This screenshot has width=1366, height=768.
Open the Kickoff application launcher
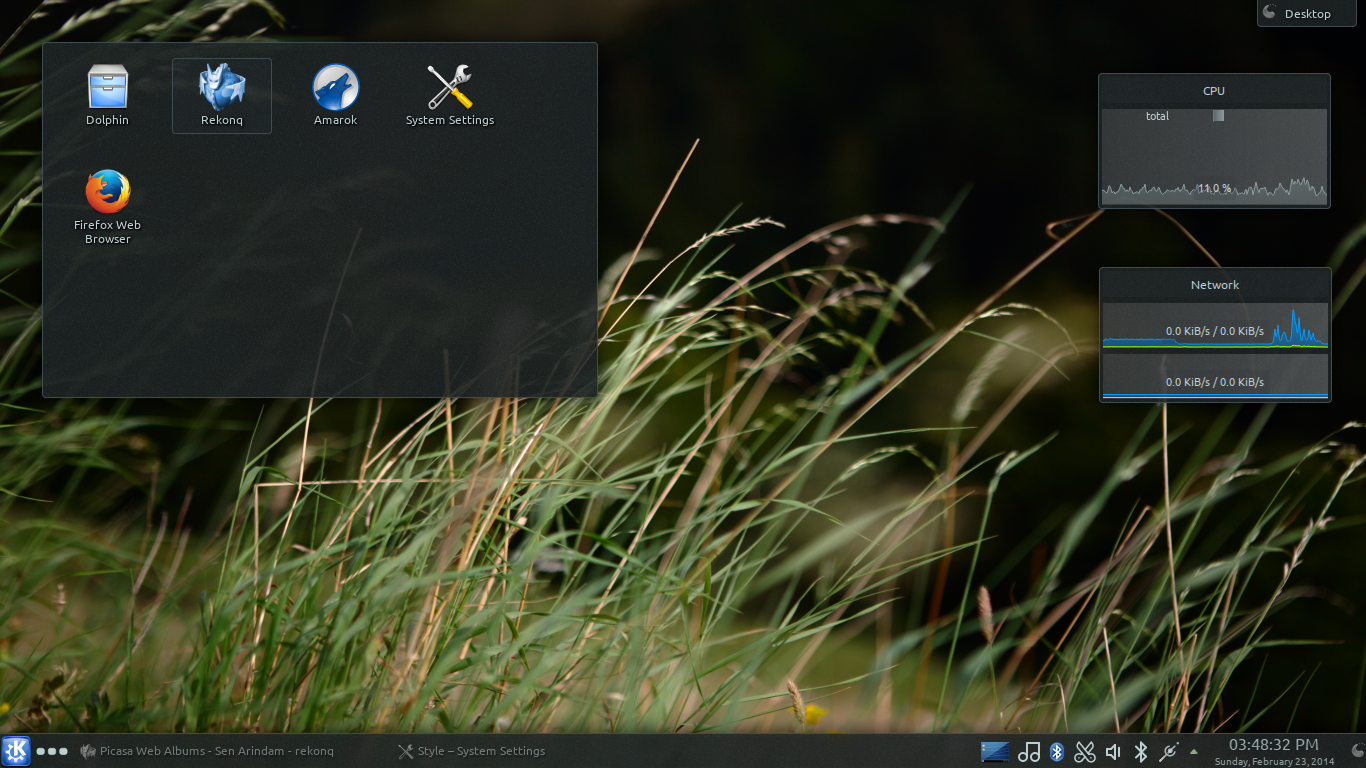coord(15,751)
